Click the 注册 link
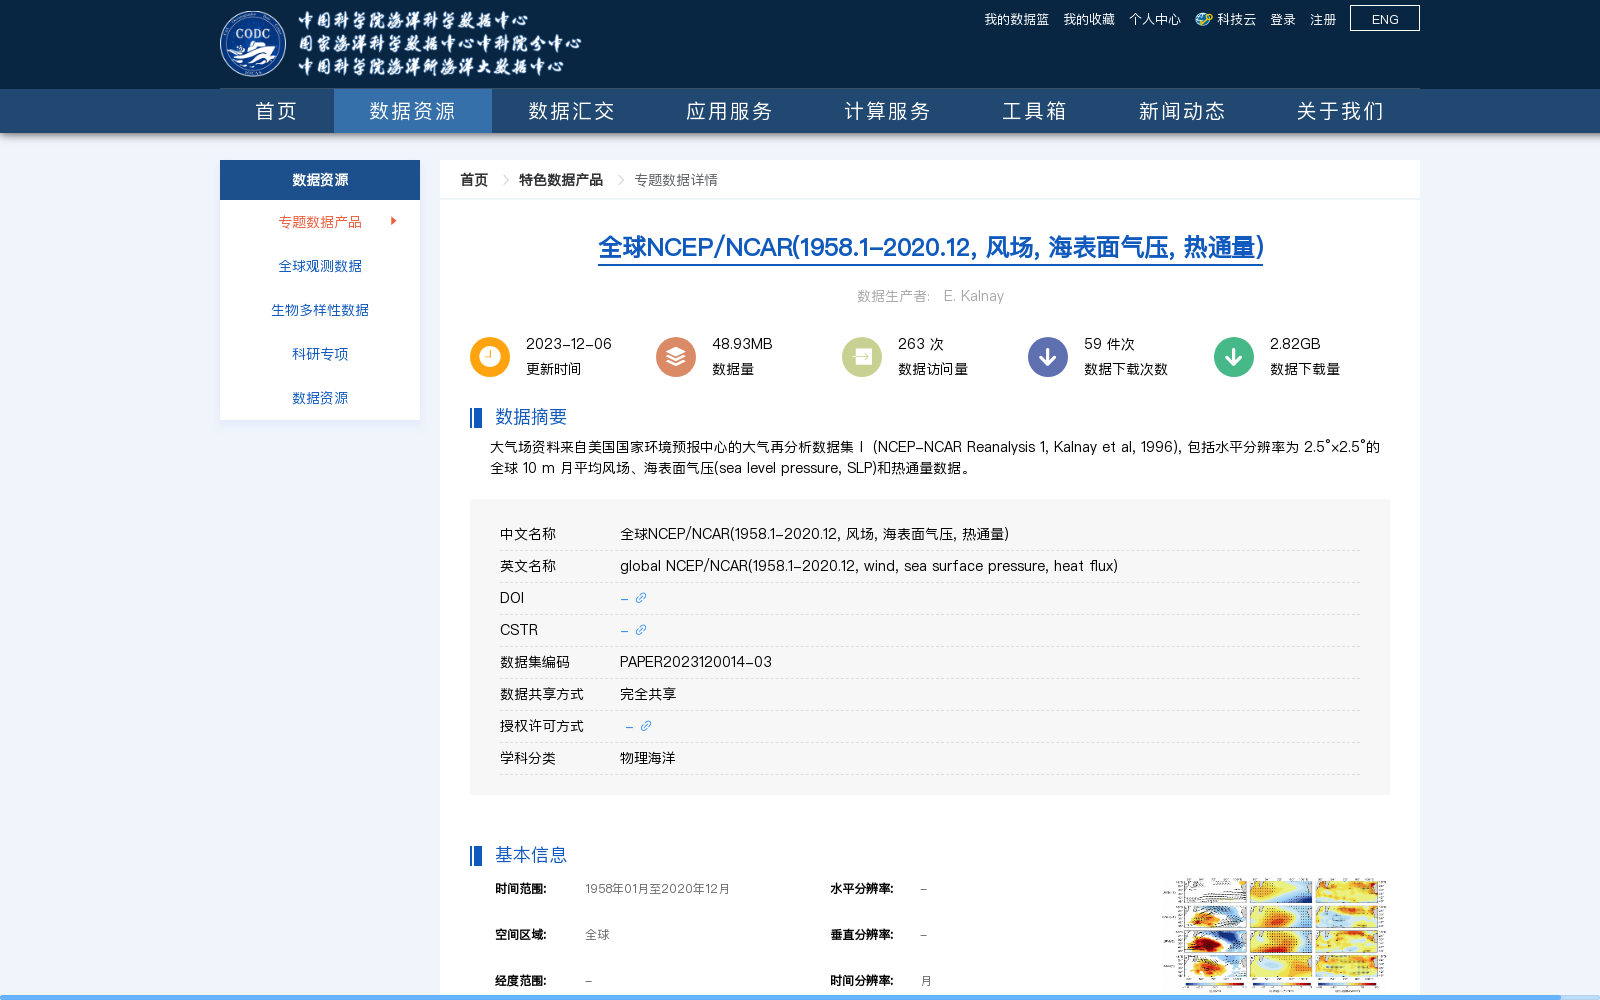The width and height of the screenshot is (1600, 1000). click(1323, 19)
